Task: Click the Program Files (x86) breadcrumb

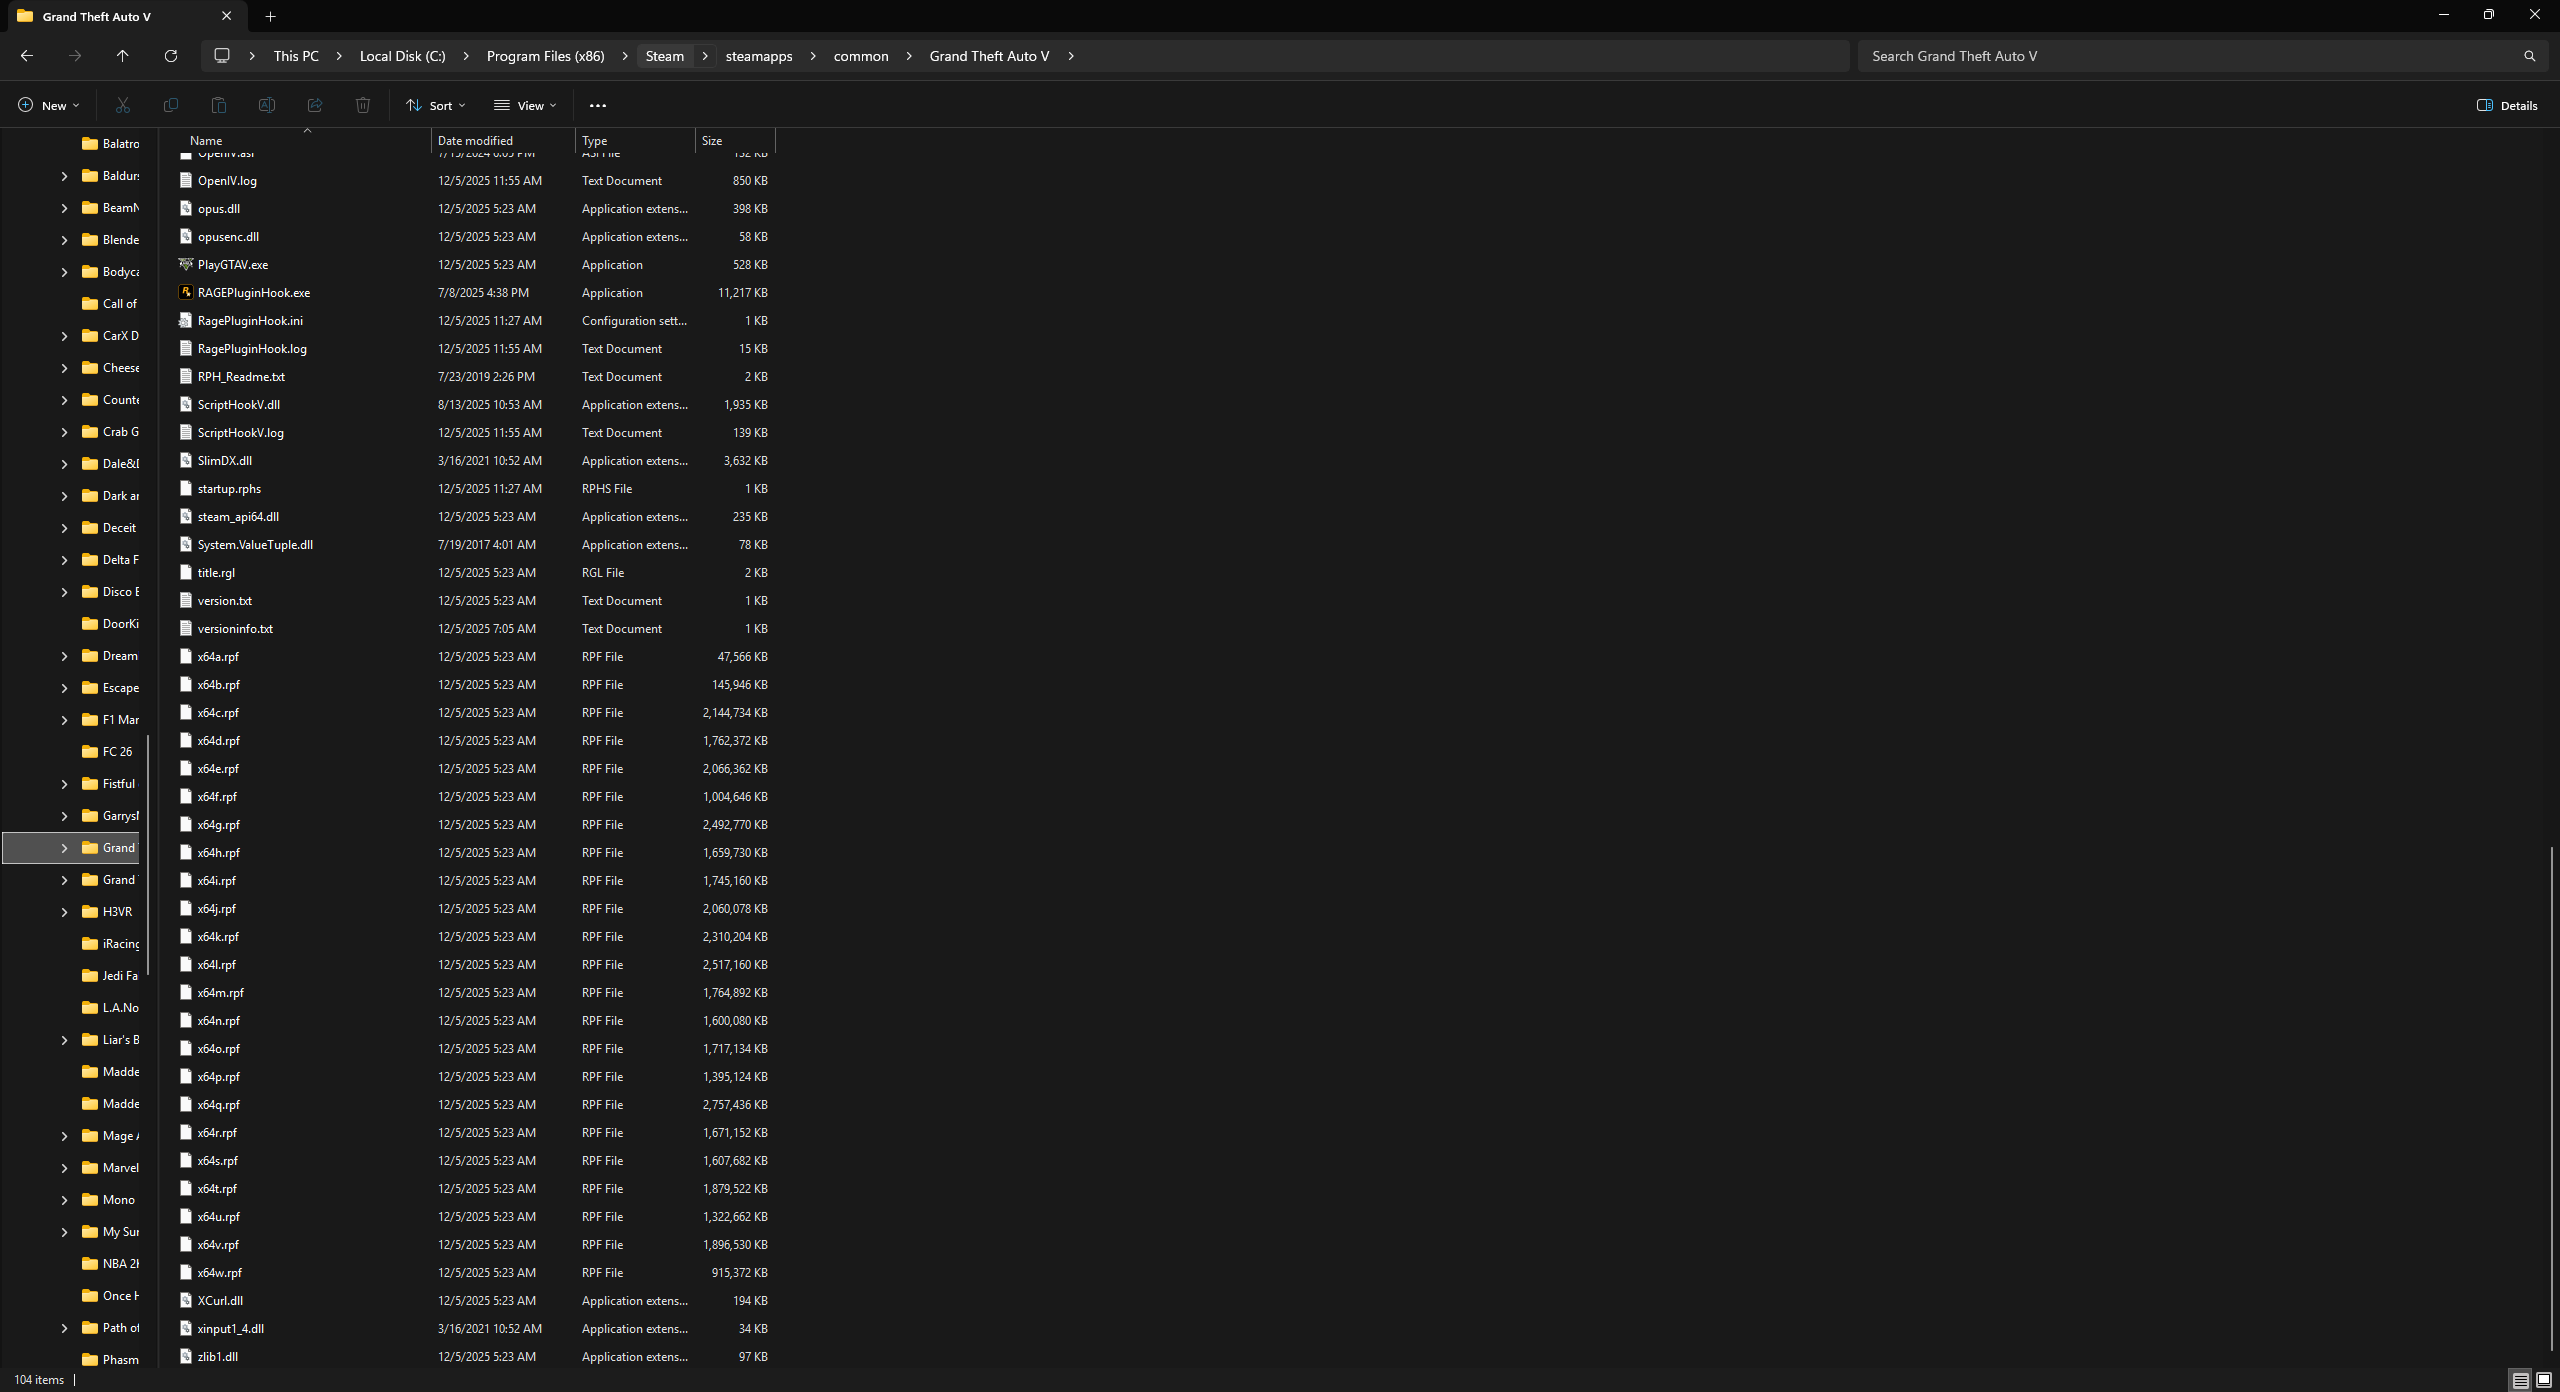Action: [545, 56]
